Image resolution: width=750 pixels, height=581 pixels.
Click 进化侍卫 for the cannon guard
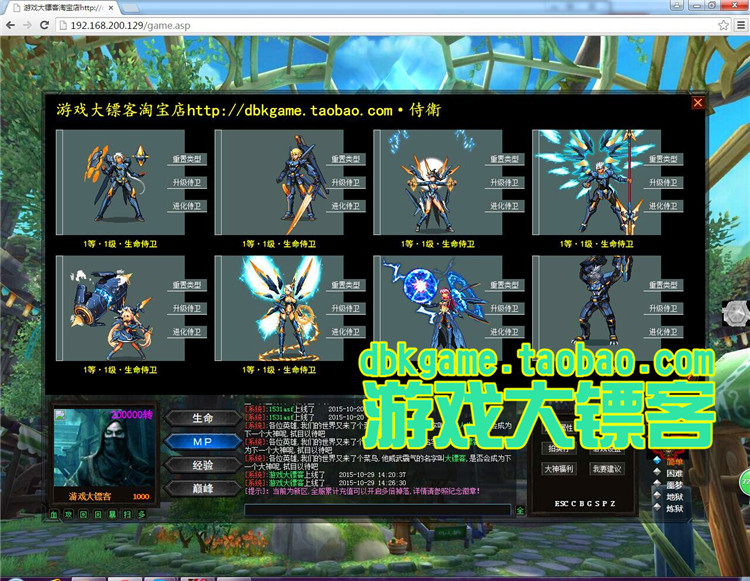click(187, 332)
